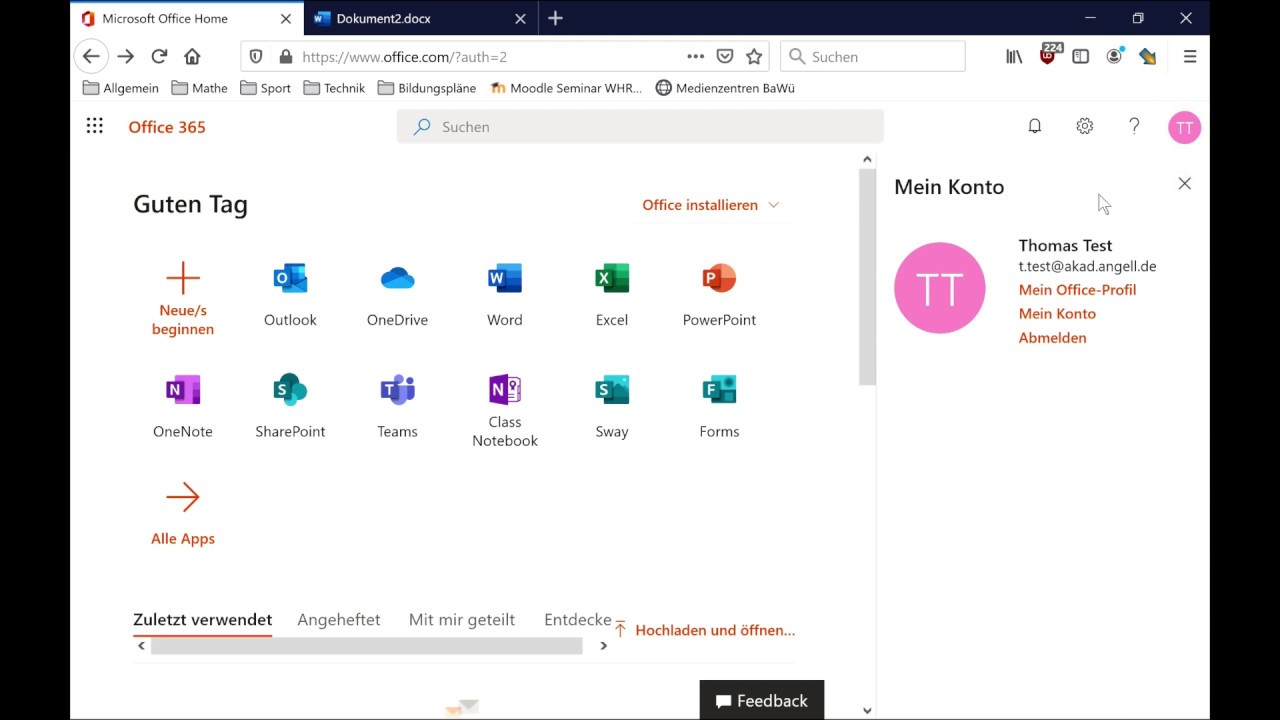This screenshot has width=1280, height=720.
Task: Toggle Firefox sidebar view
Action: pos(1080,57)
